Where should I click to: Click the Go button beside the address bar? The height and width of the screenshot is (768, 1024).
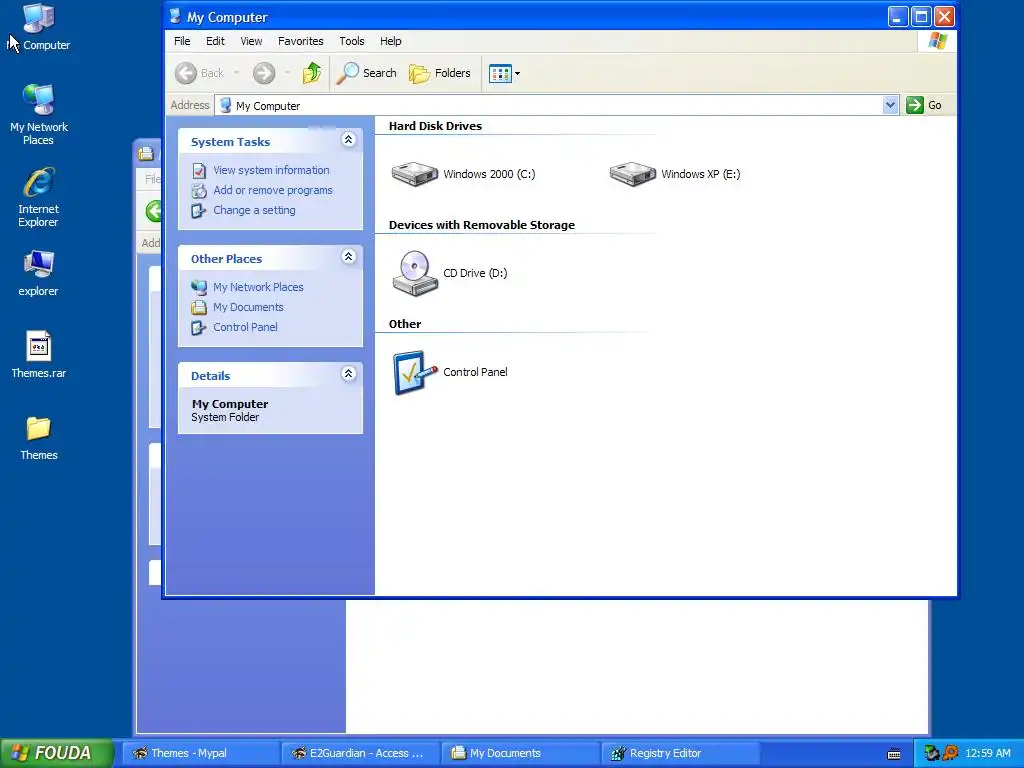click(923, 105)
